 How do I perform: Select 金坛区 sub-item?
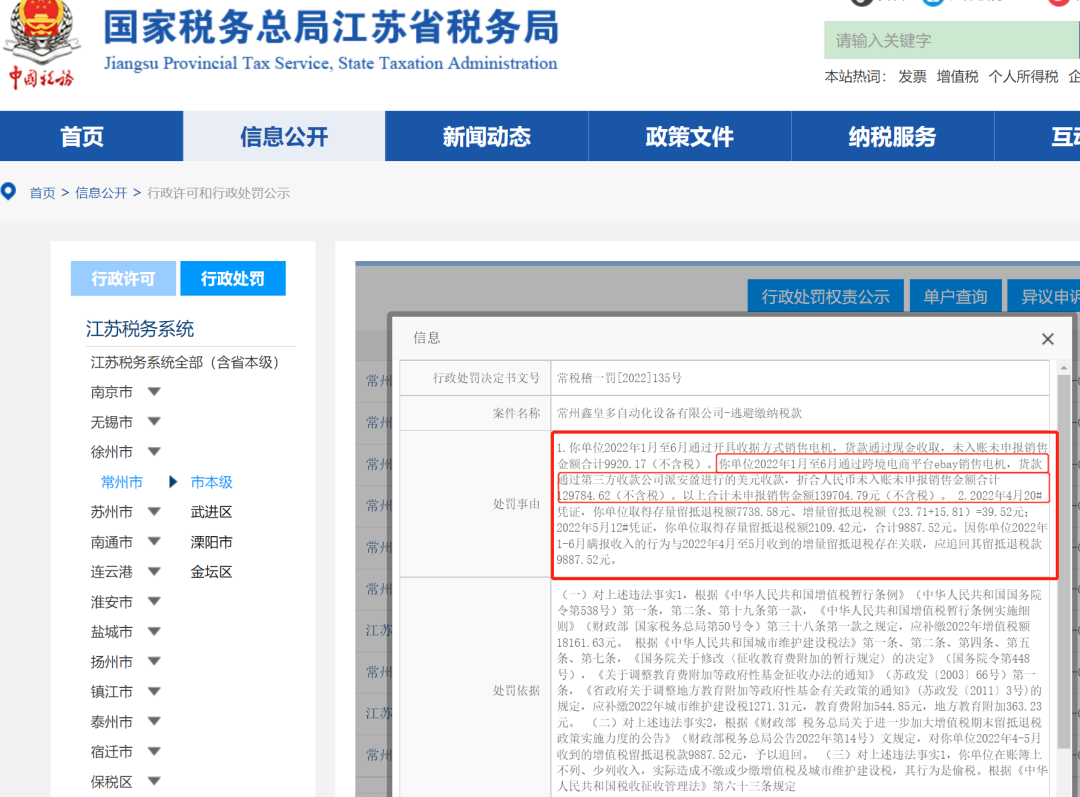[211, 572]
